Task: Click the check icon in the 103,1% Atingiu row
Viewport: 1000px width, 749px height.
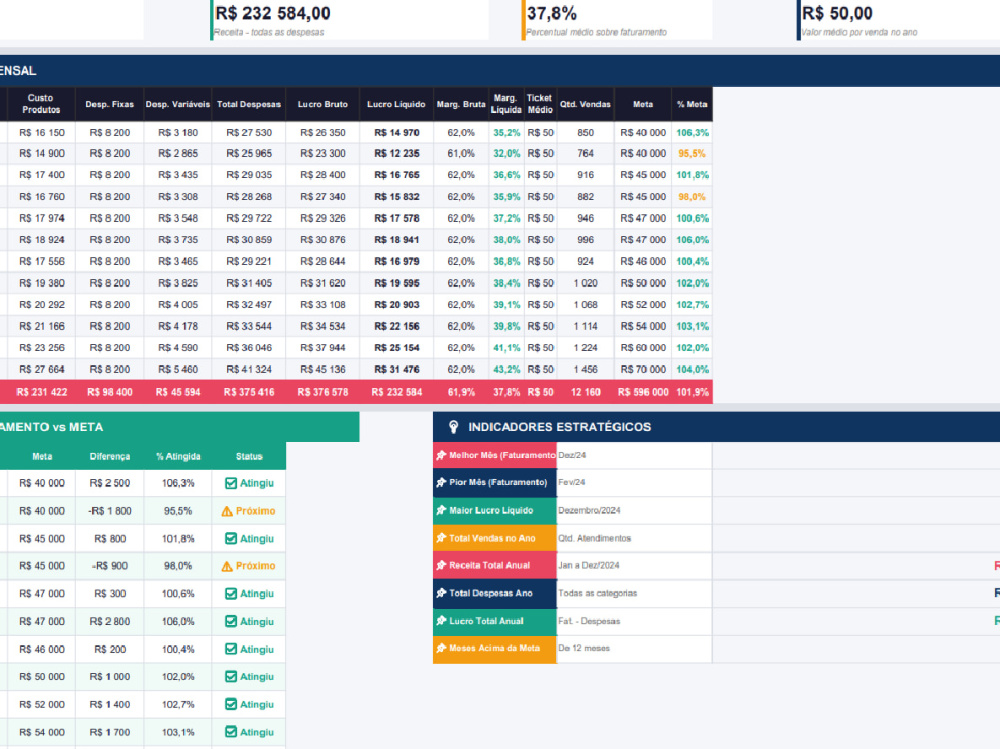Action: [231, 732]
